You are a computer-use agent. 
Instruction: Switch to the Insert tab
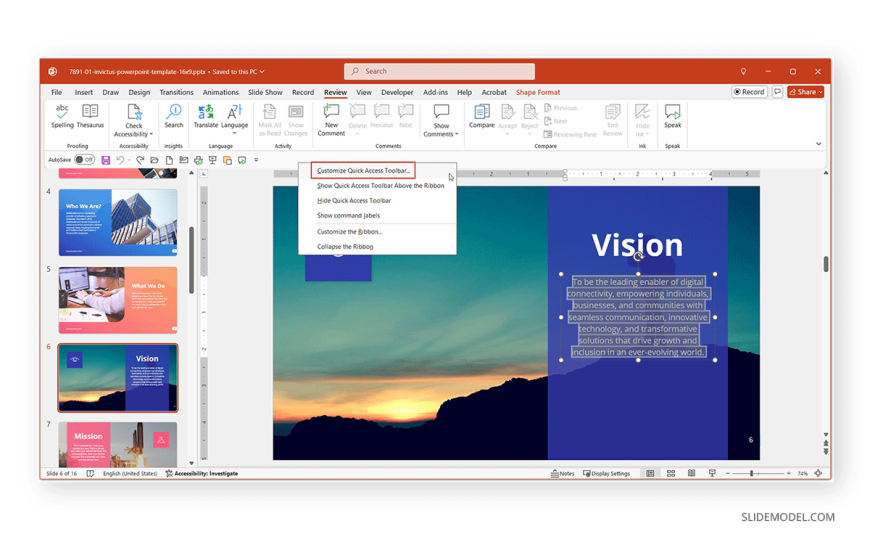84,92
